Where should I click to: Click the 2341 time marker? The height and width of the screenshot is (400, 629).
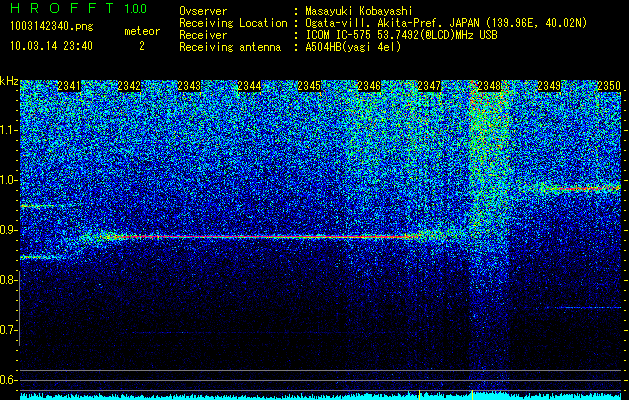point(69,86)
